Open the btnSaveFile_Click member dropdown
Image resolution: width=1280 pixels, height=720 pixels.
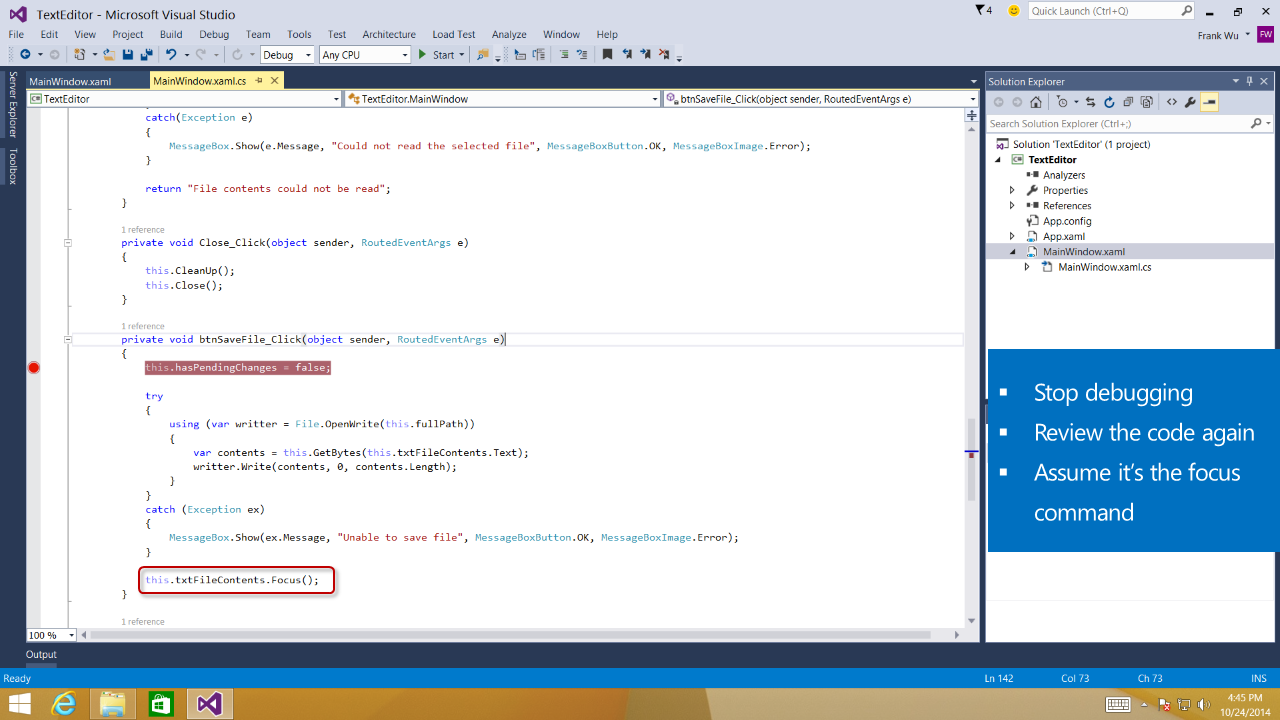pyautogui.click(x=972, y=99)
